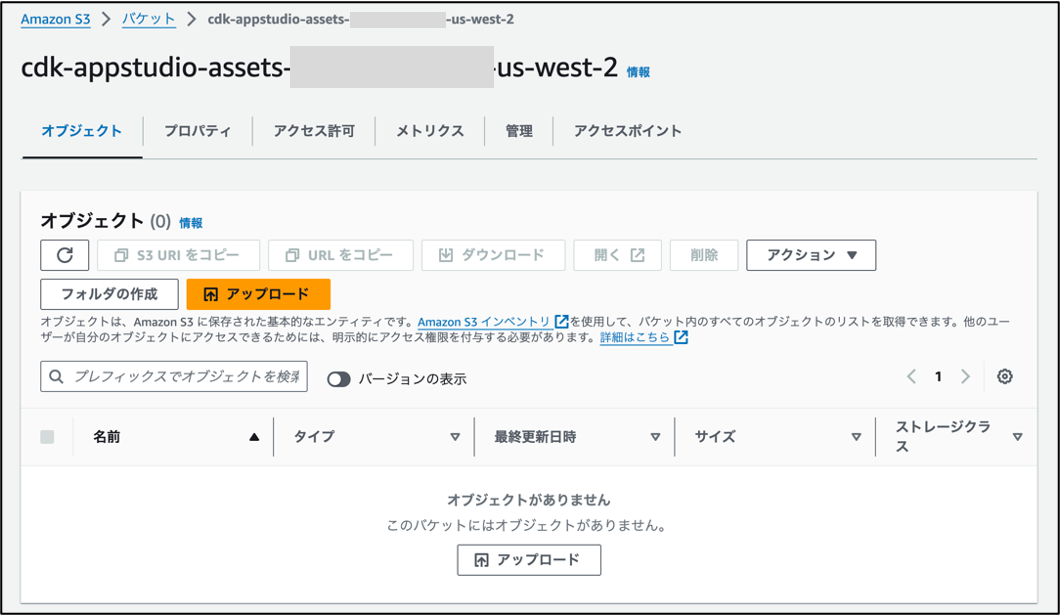
Task: Click 情報 link next to bucket name
Action: tap(638, 72)
